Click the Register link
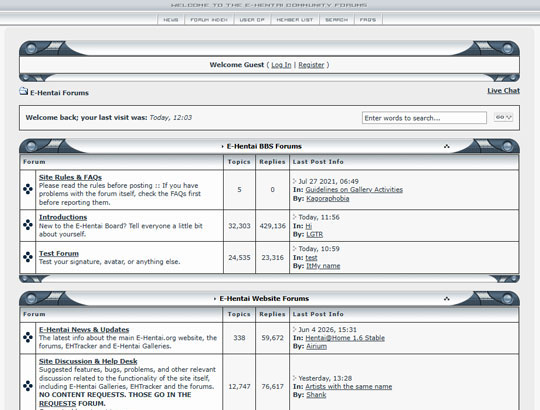 pos(311,65)
